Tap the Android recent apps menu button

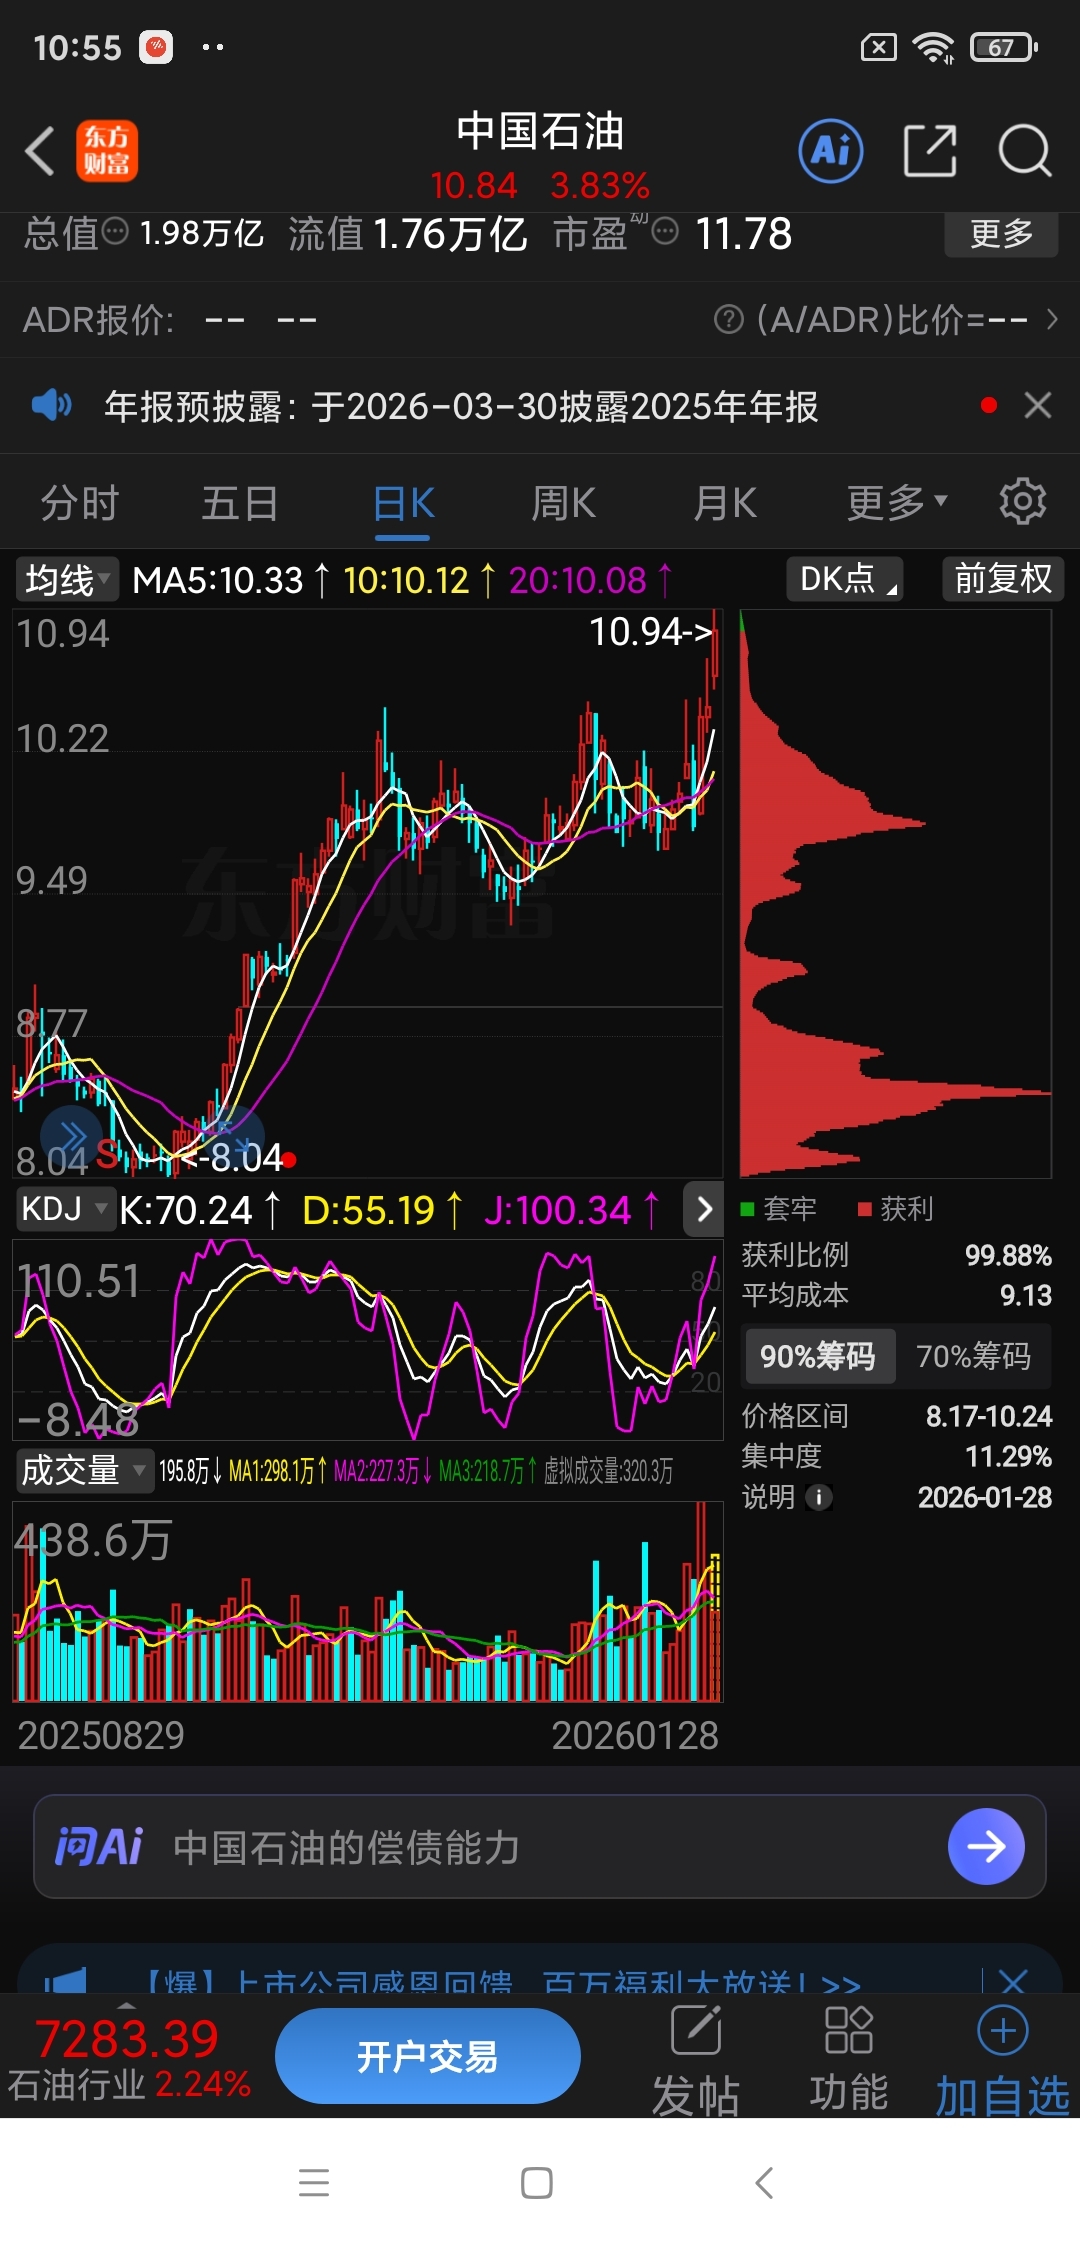[314, 2182]
